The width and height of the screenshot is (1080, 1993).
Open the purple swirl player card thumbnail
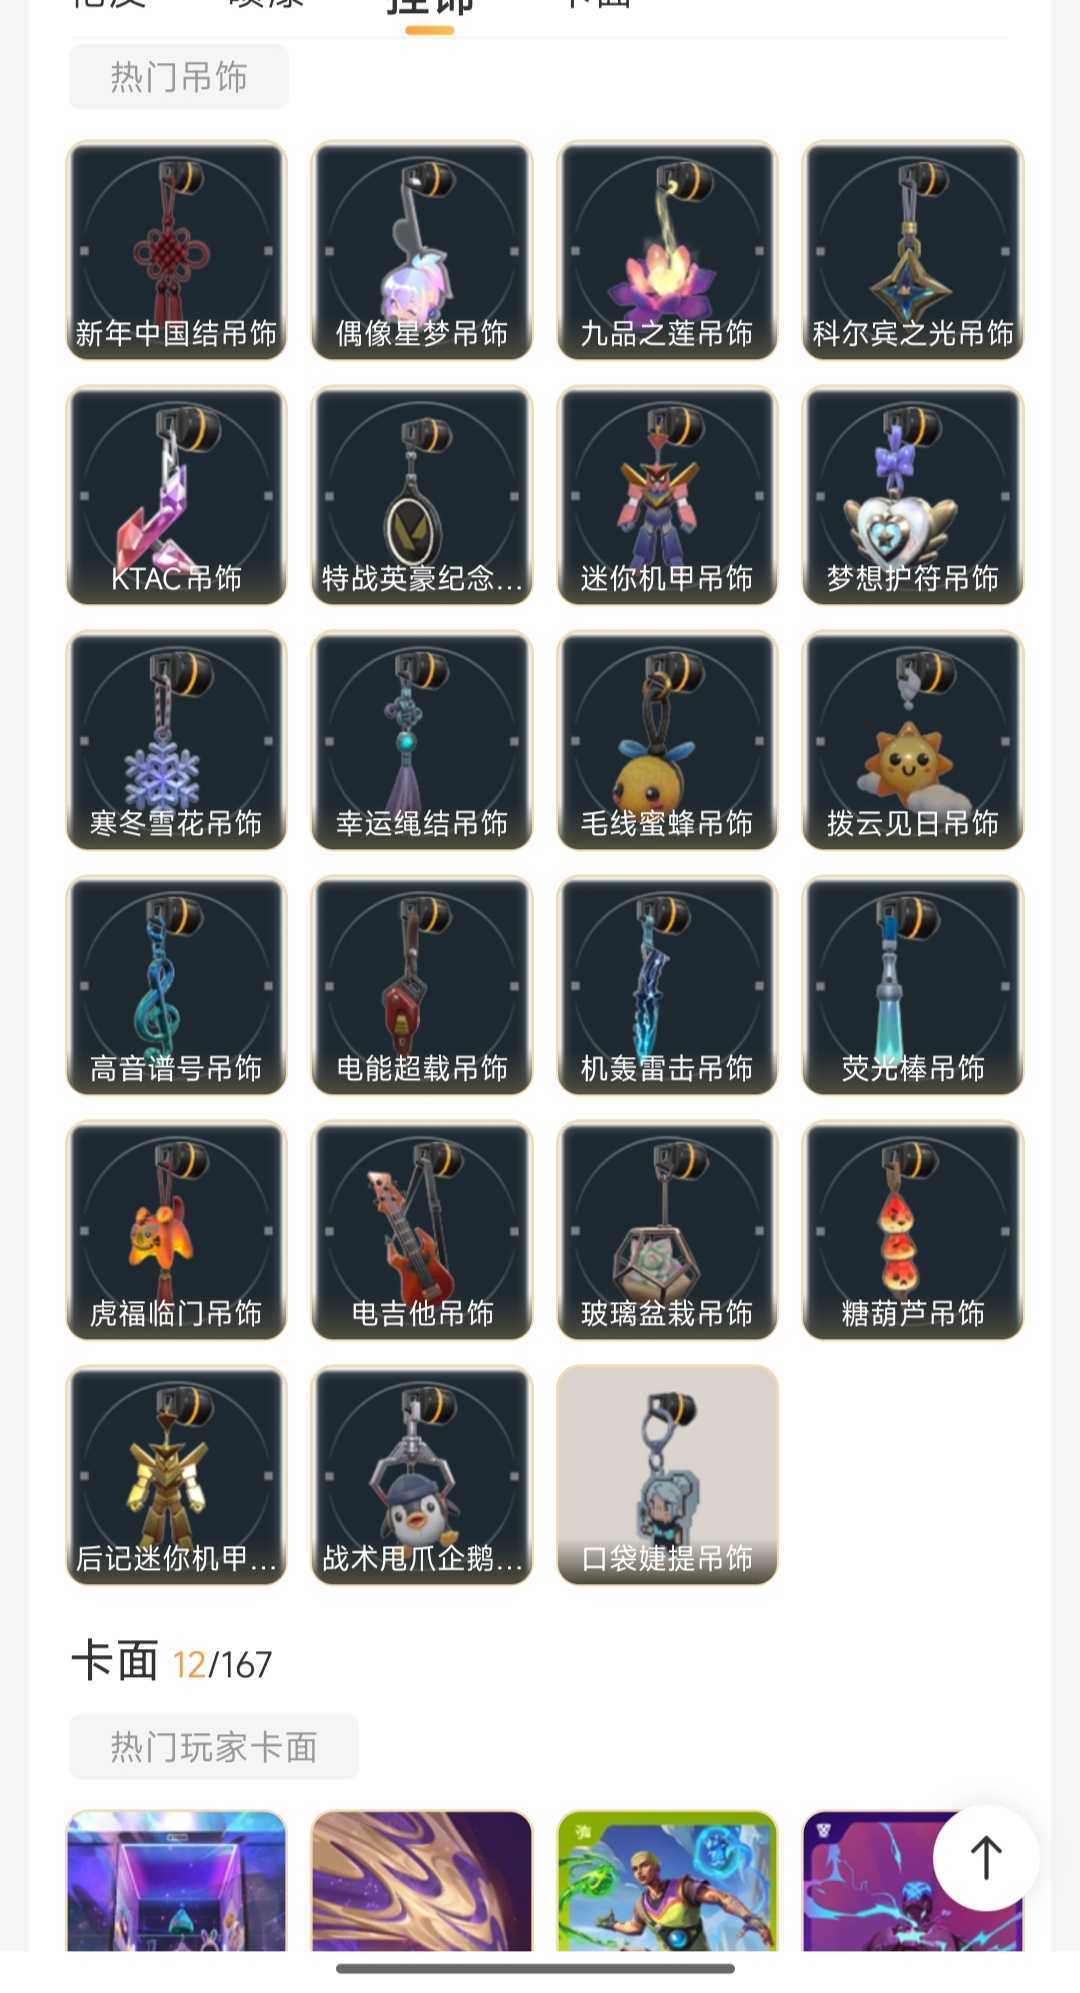click(422, 1881)
